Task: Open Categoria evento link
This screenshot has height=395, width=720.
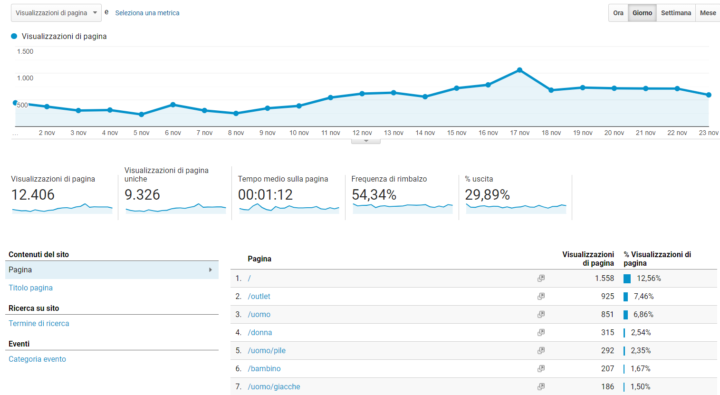Action: (x=37, y=359)
